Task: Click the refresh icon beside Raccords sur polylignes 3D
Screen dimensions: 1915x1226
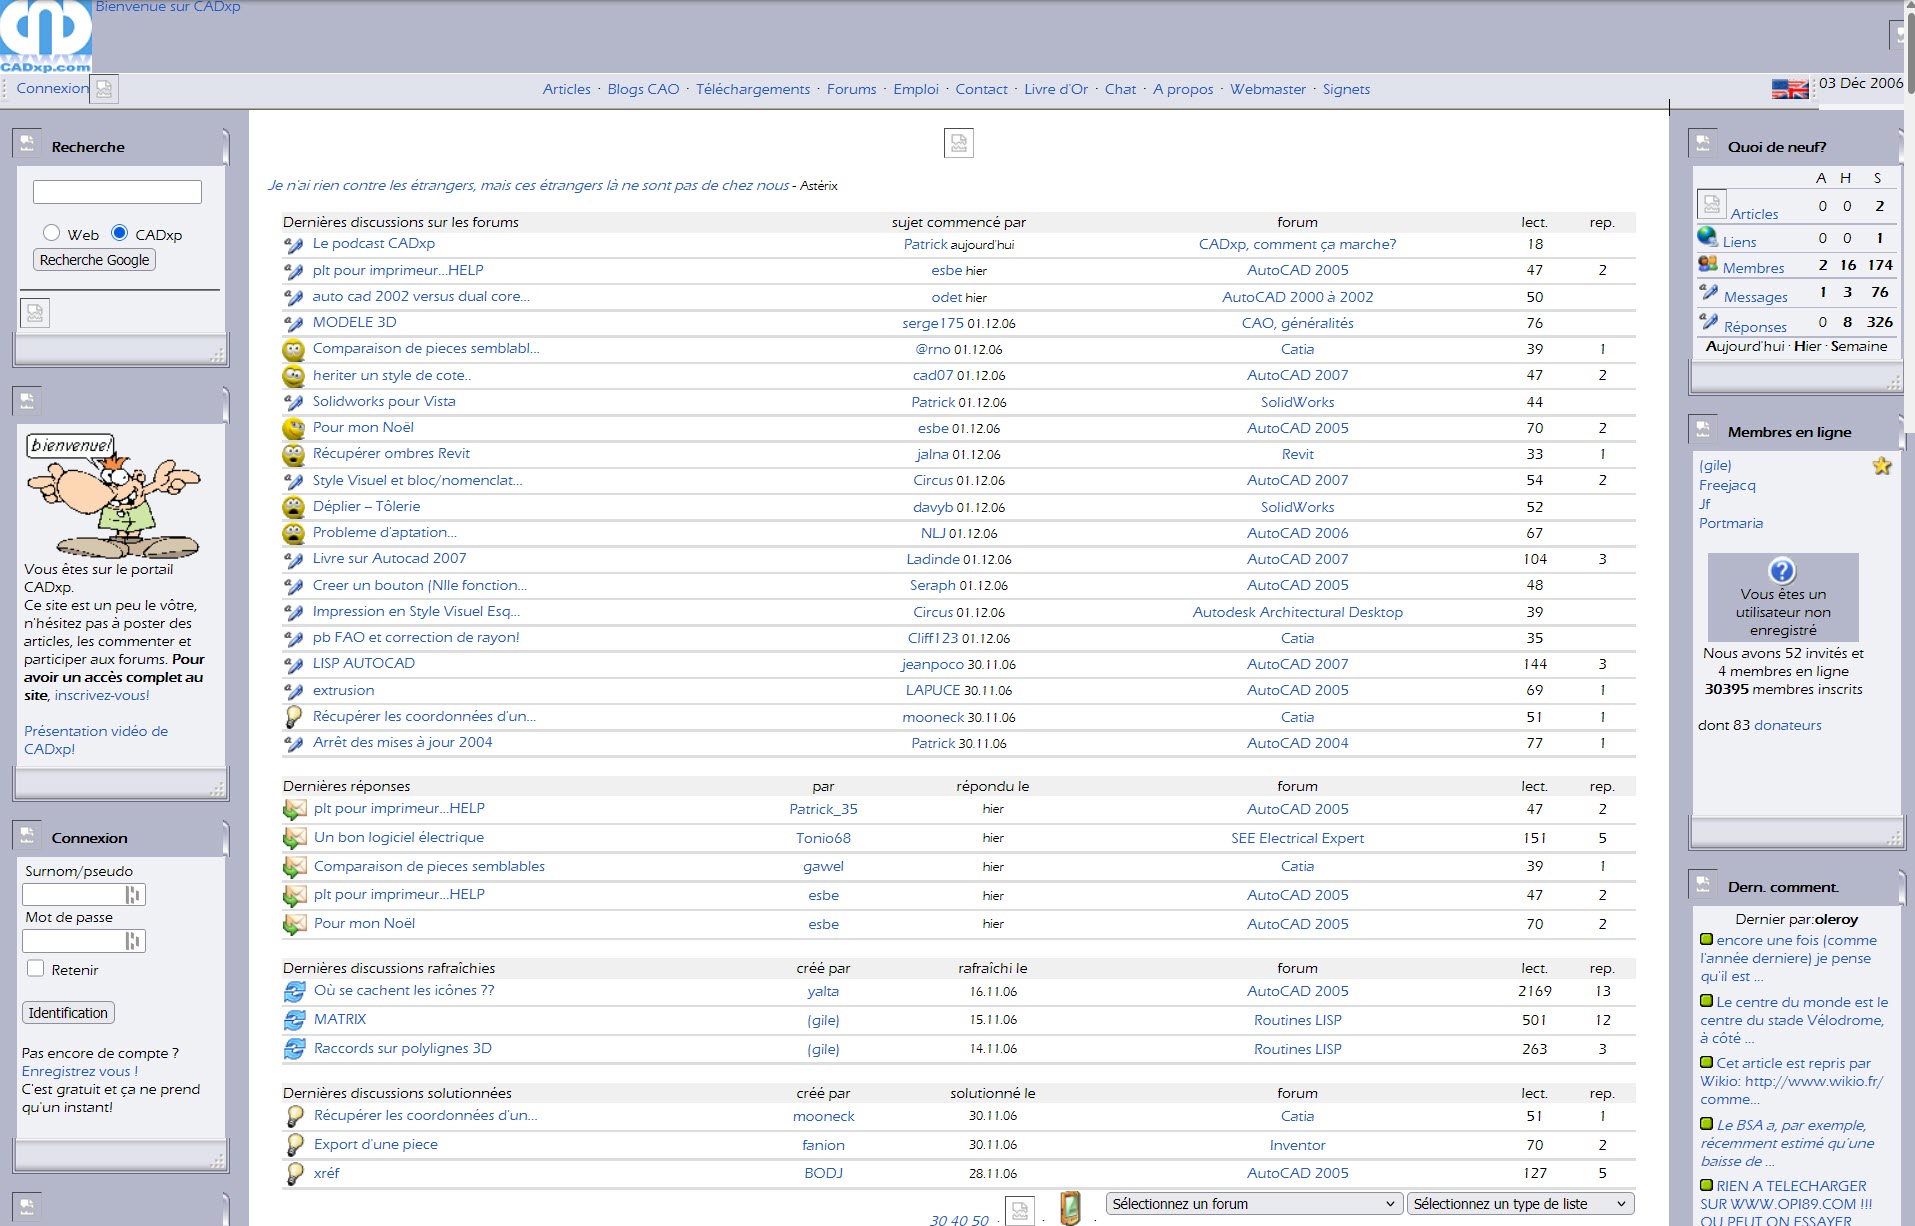Action: [x=294, y=1049]
